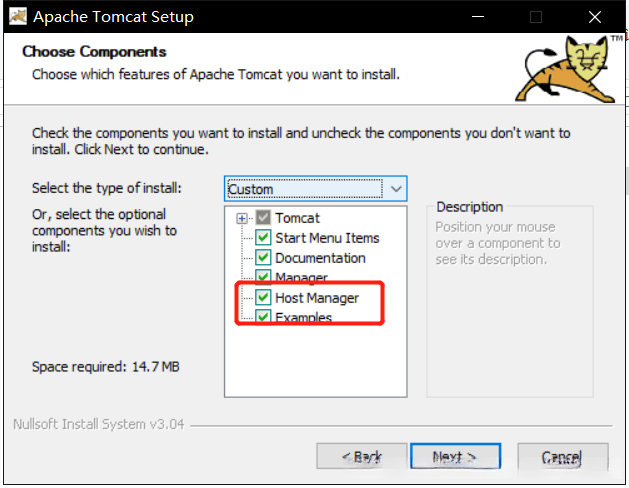Toggle the Documentation component checkbox

[x=263, y=258]
